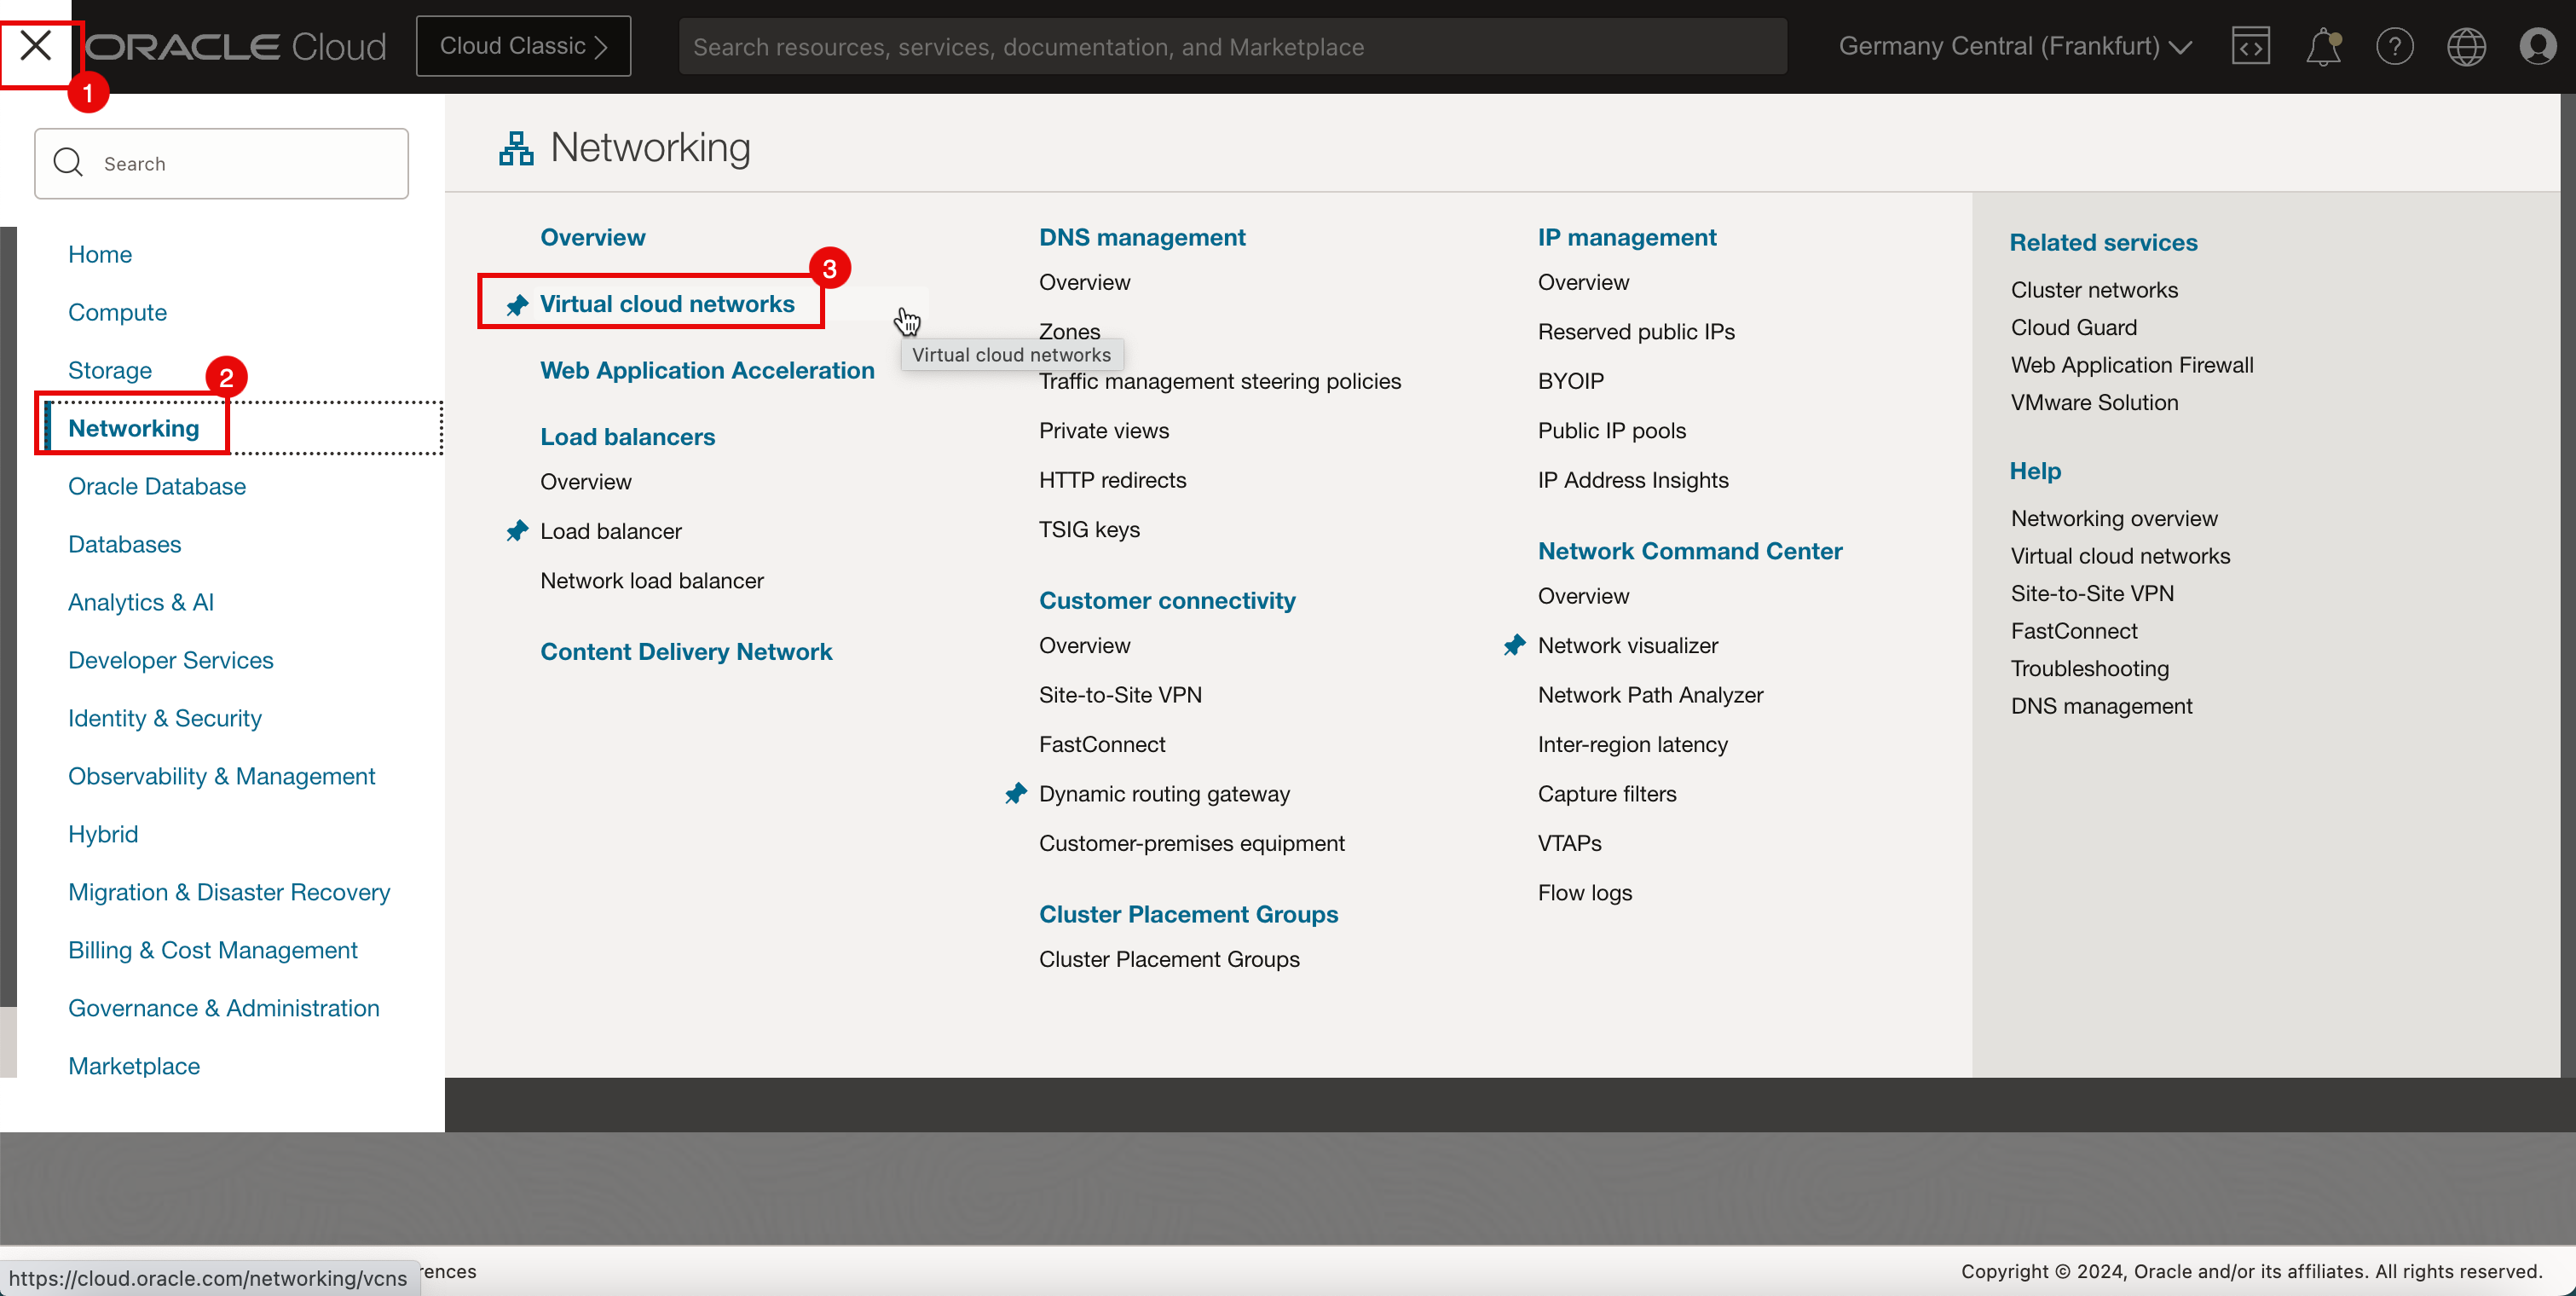Select Compute from the left sidebar menu

point(116,312)
